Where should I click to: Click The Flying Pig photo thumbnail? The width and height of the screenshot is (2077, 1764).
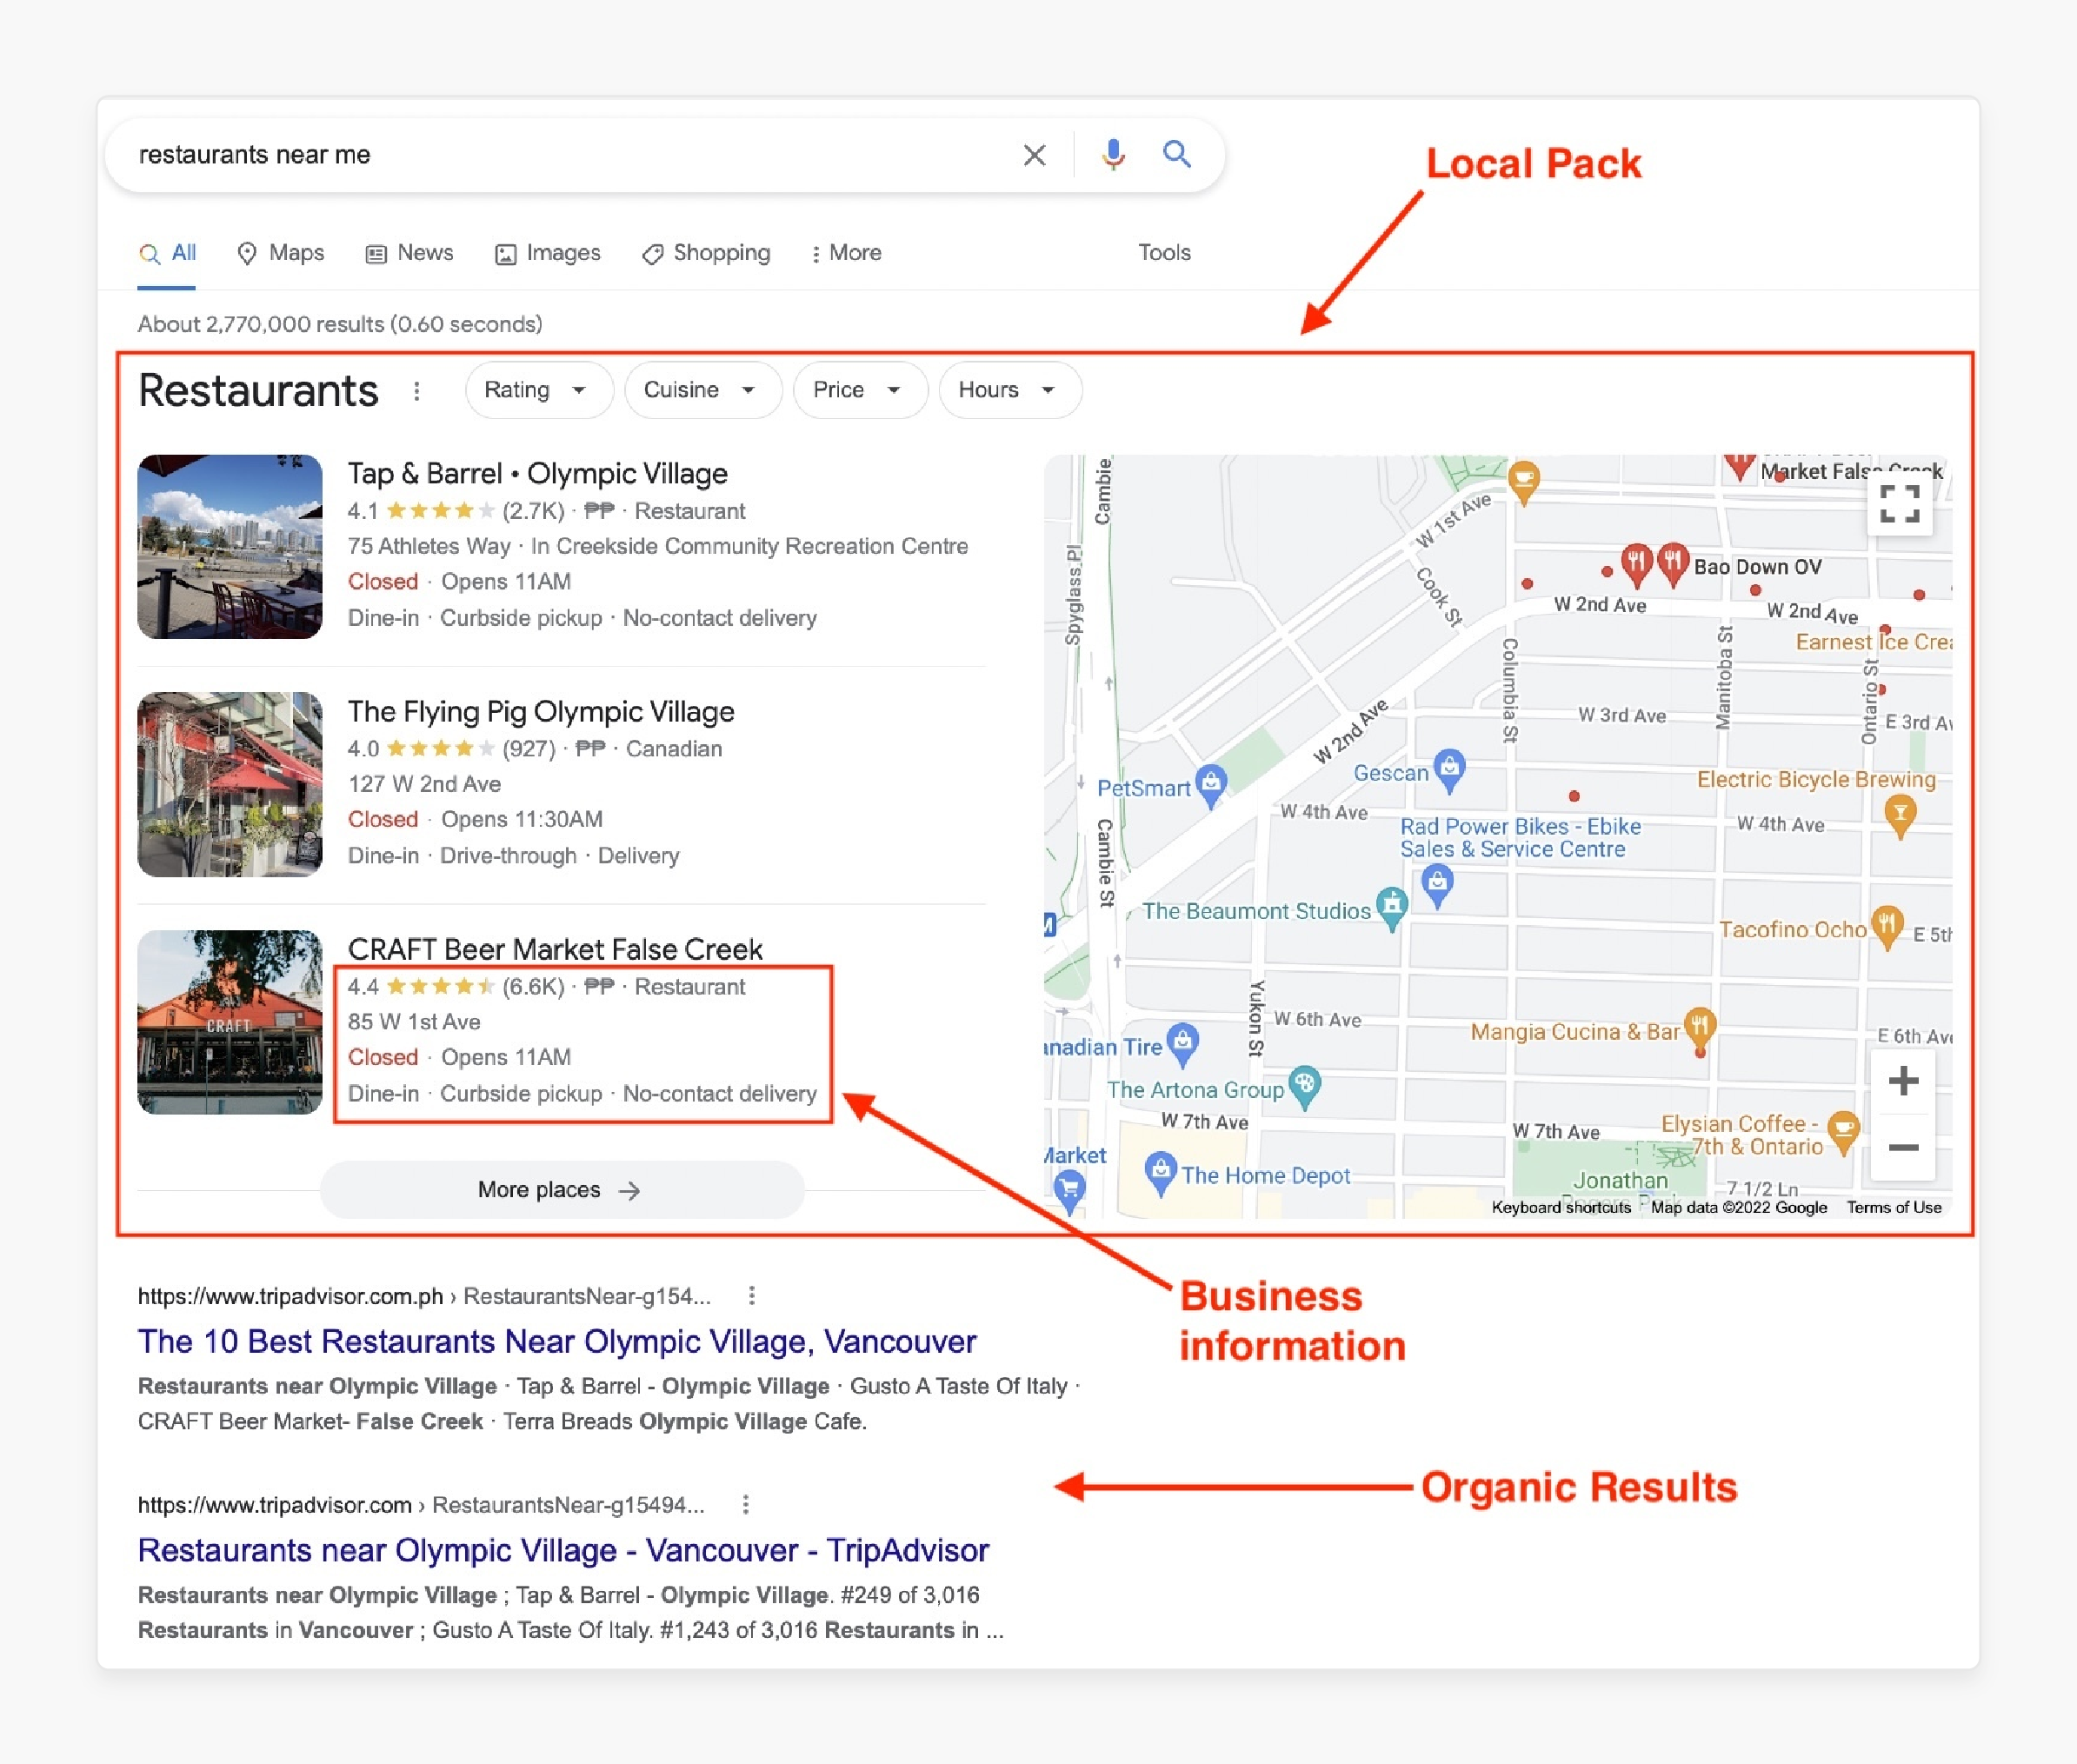230,785
